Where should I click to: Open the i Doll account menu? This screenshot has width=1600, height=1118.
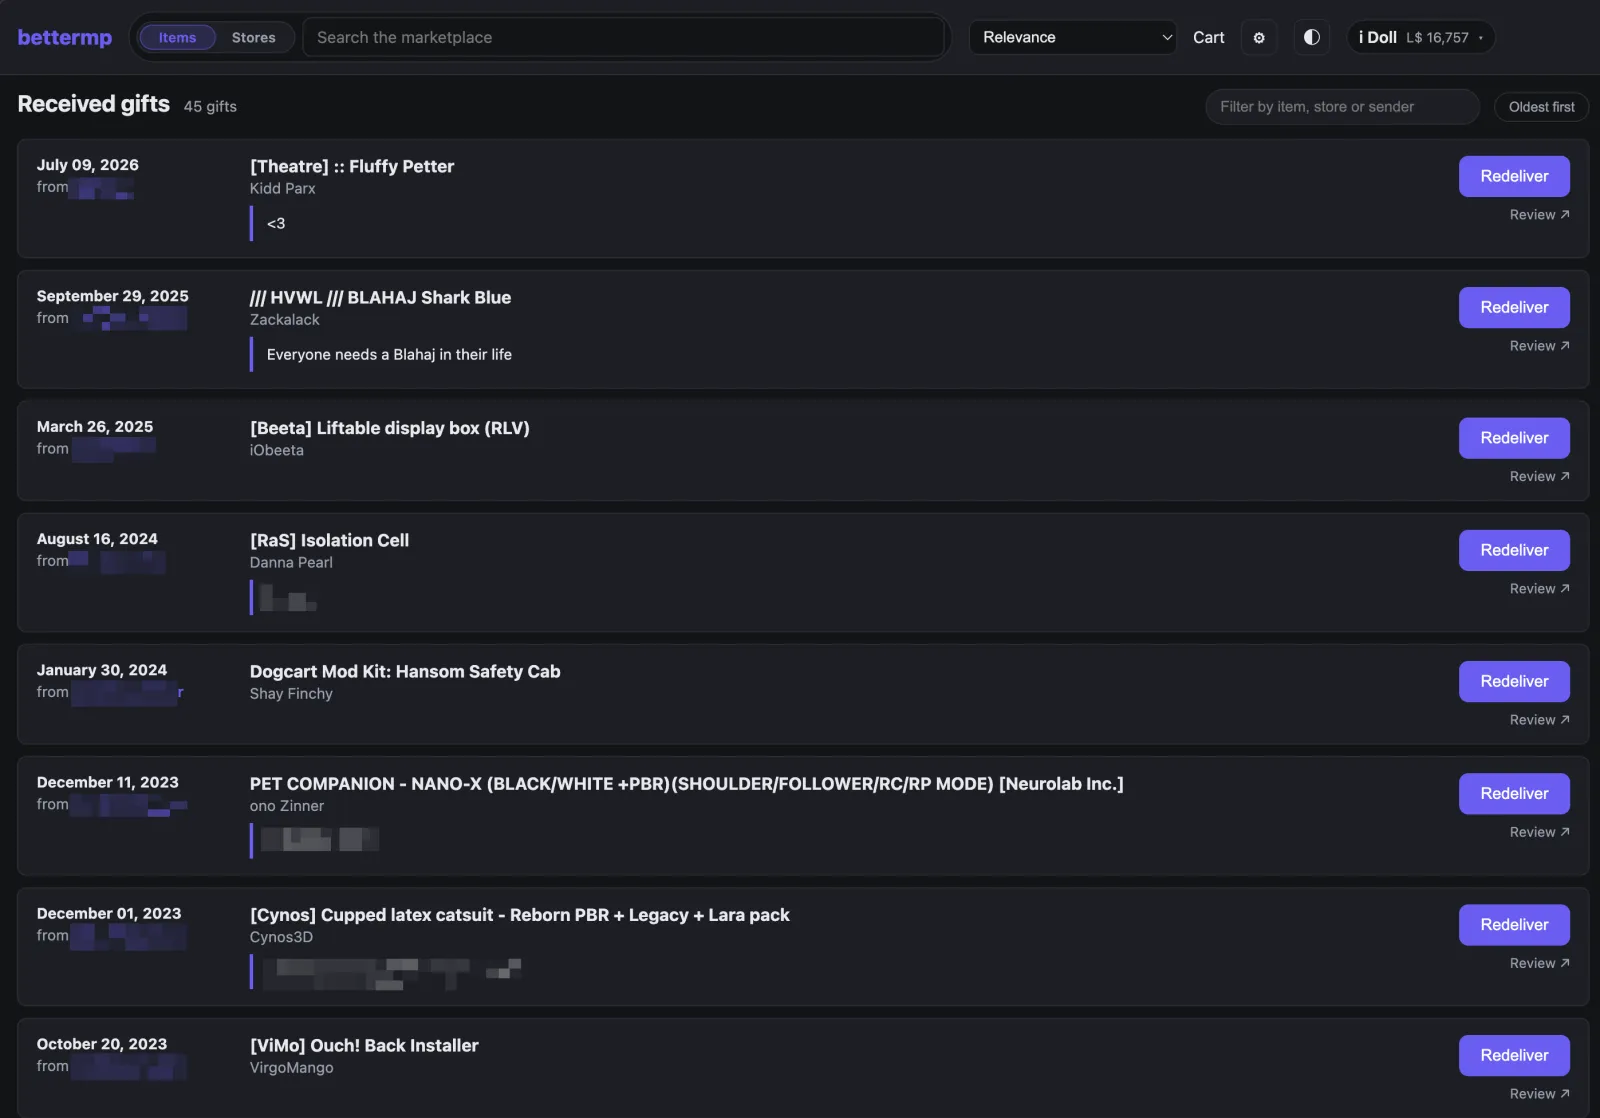point(1420,38)
